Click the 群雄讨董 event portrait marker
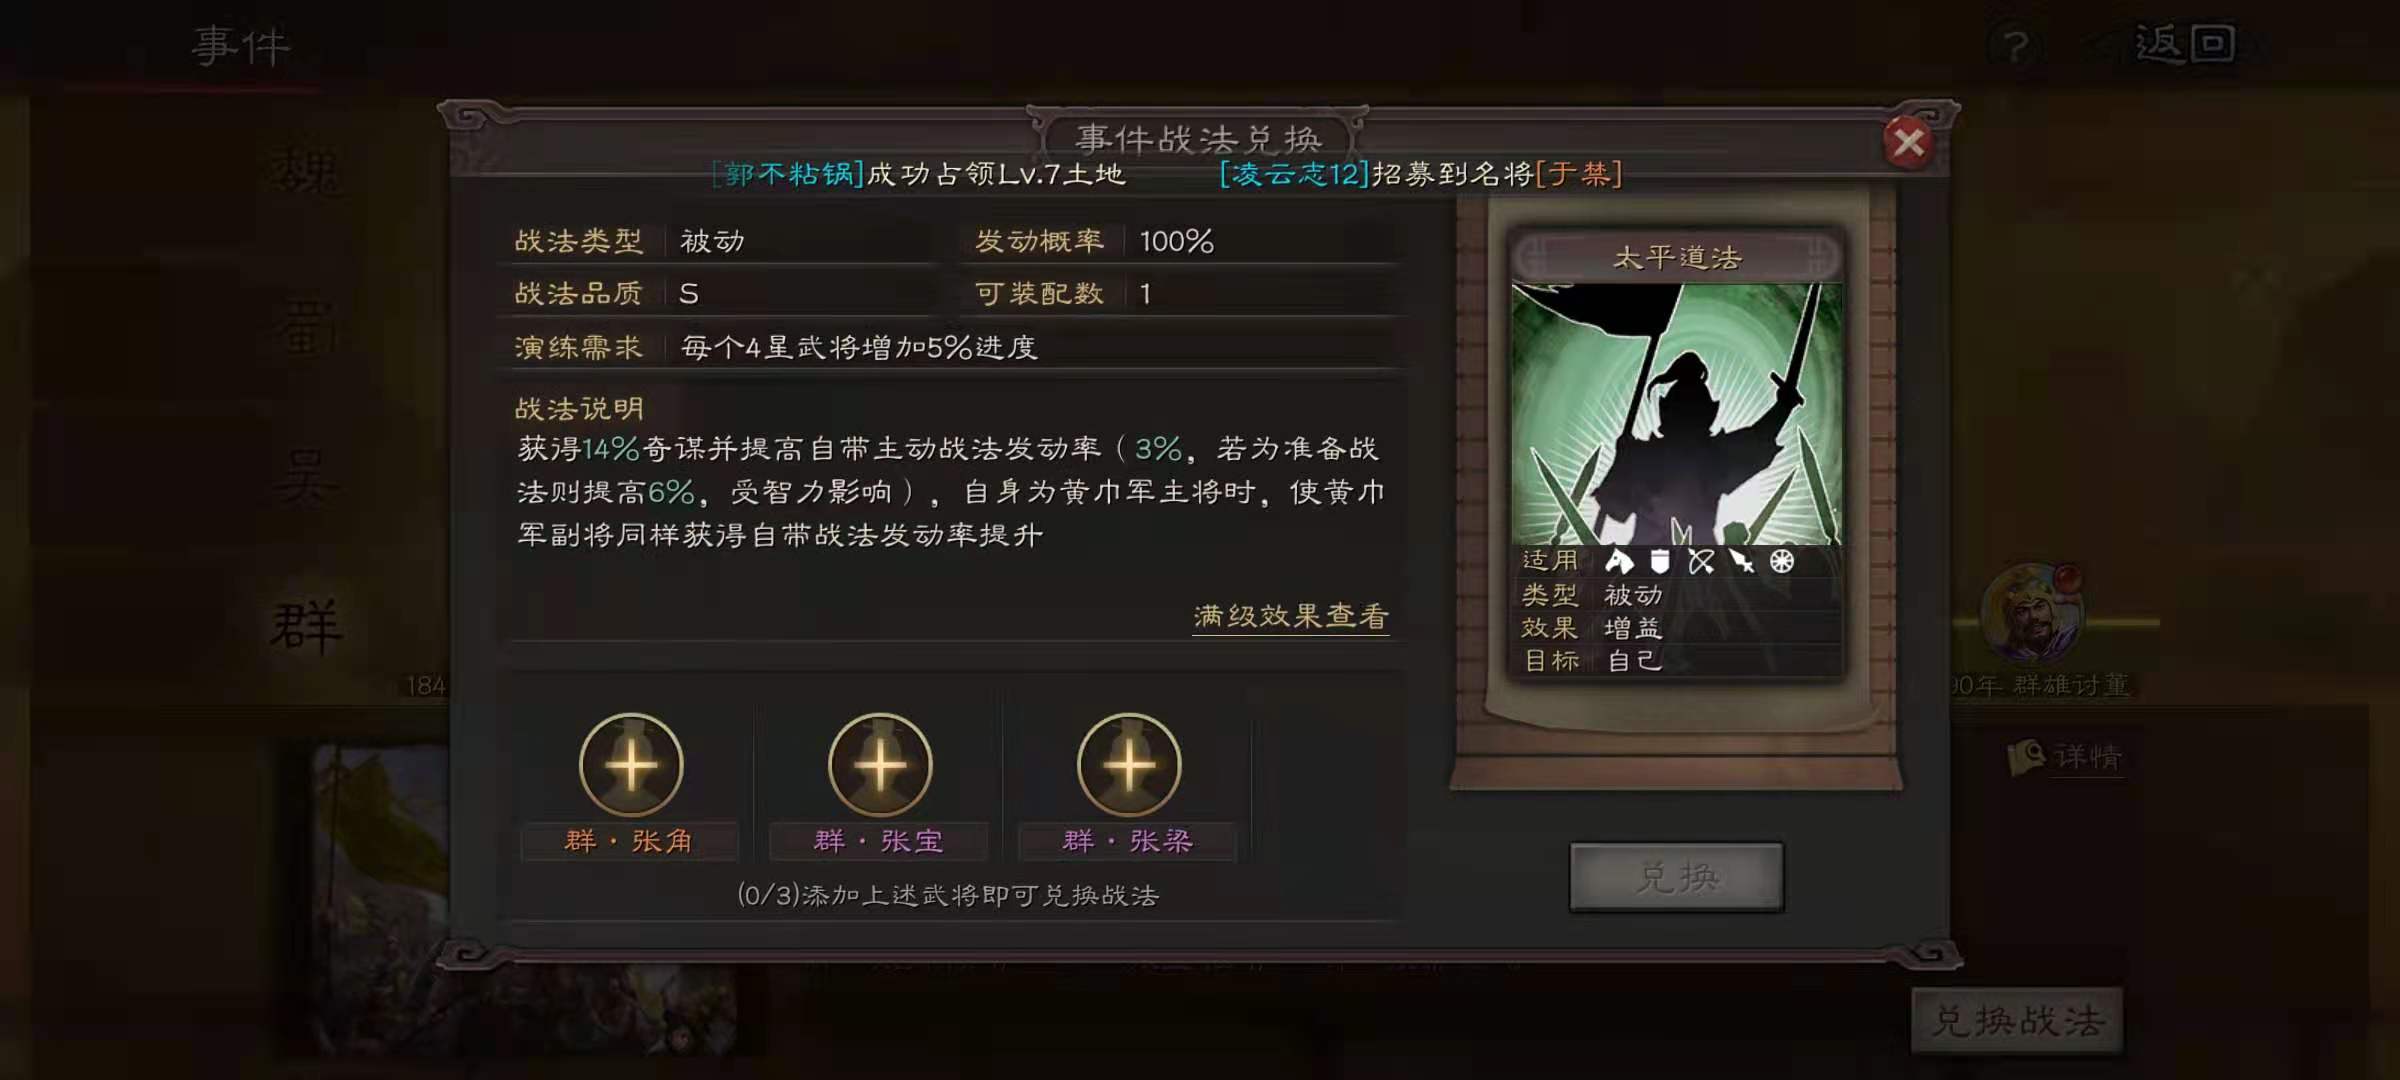2400x1080 pixels. [2032, 614]
